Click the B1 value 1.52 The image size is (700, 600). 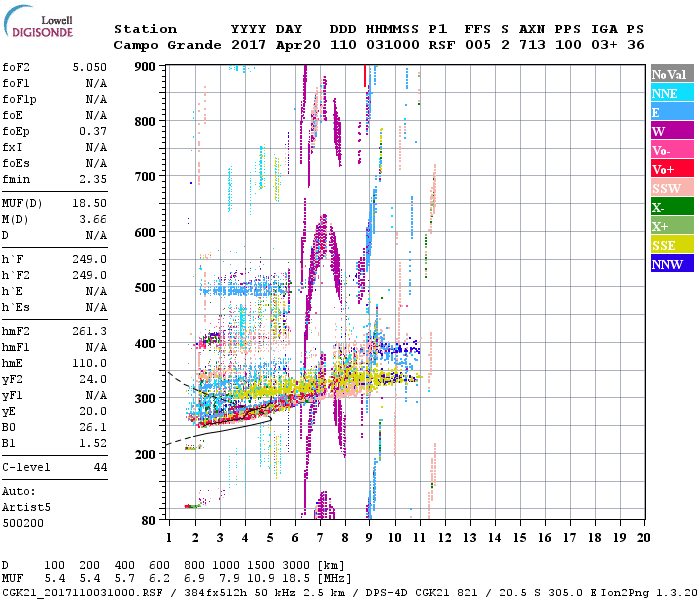(x=93, y=443)
